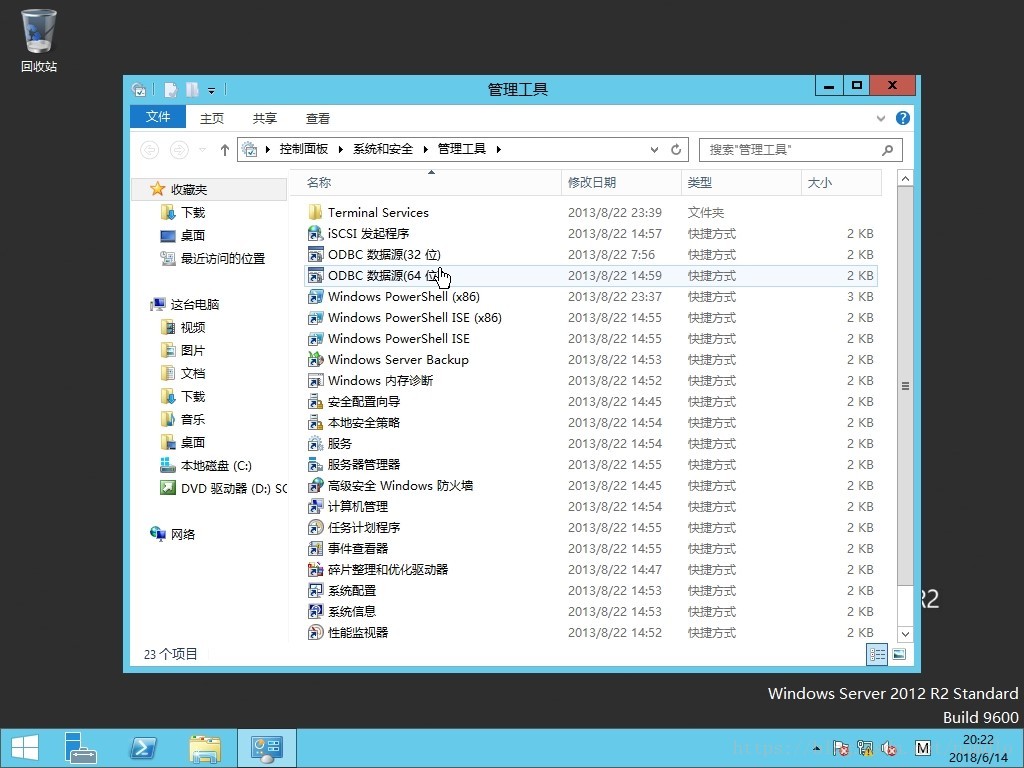Screen dimensions: 1024x768
Task: Expand the ribbon with the chevron
Action: coord(880,118)
